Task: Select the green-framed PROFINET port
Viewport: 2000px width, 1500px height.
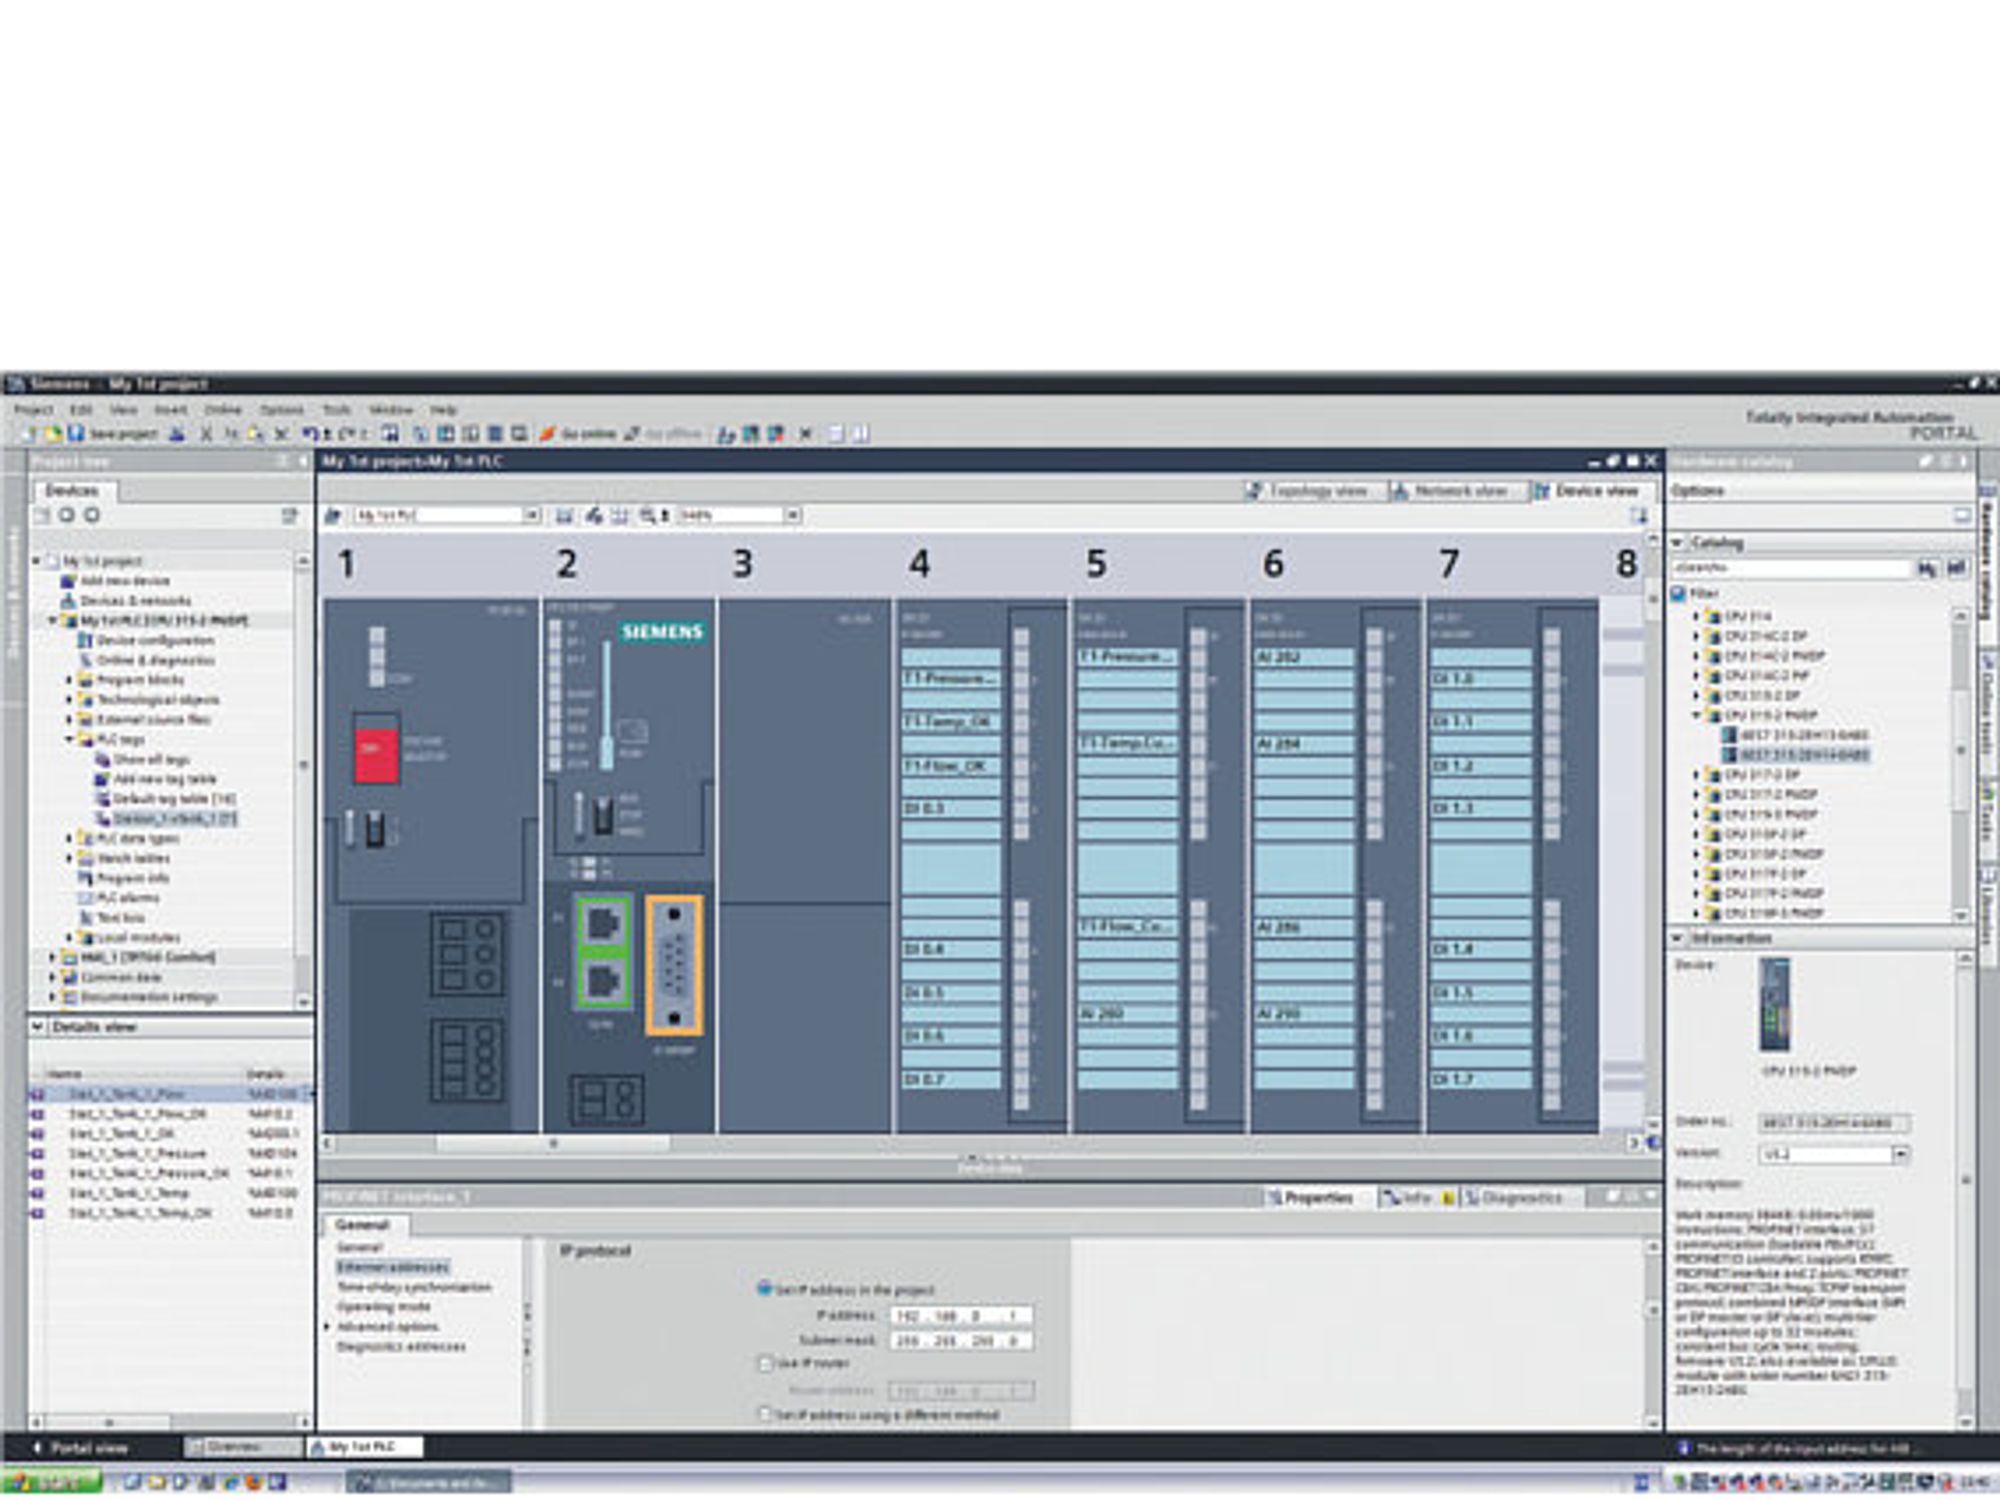Action: (x=603, y=952)
